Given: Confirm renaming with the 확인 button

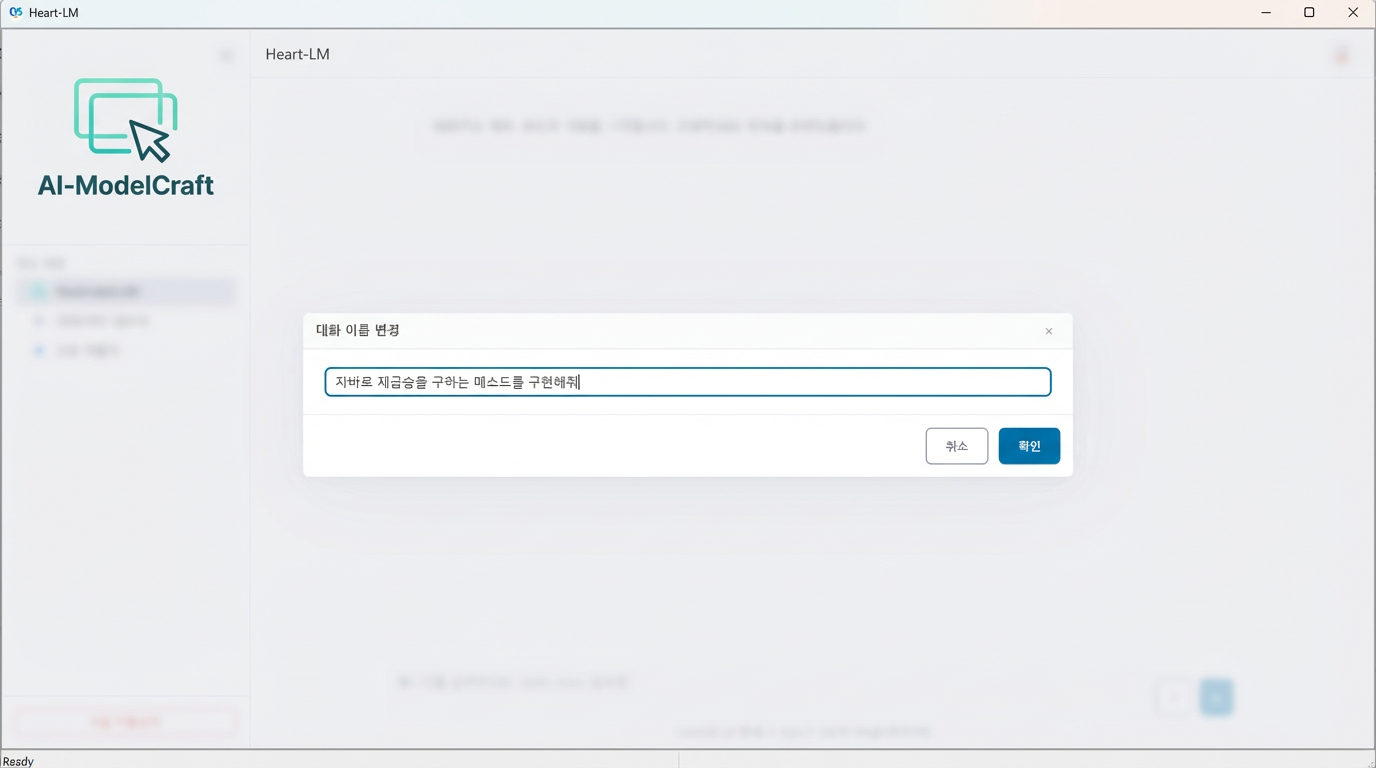Looking at the screenshot, I should (x=1029, y=445).
